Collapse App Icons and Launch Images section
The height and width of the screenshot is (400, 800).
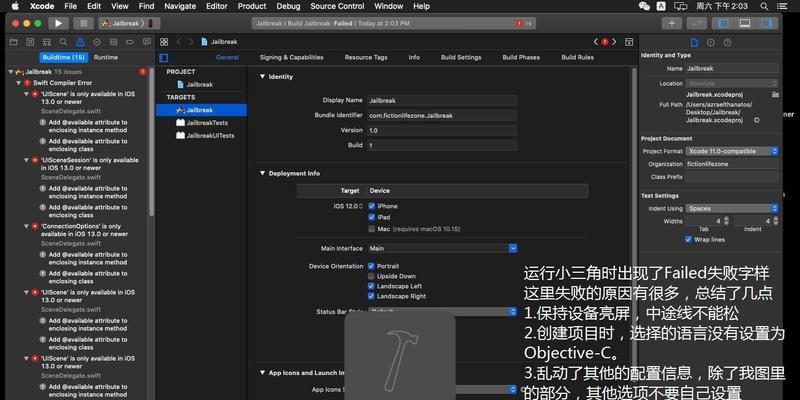[262, 373]
